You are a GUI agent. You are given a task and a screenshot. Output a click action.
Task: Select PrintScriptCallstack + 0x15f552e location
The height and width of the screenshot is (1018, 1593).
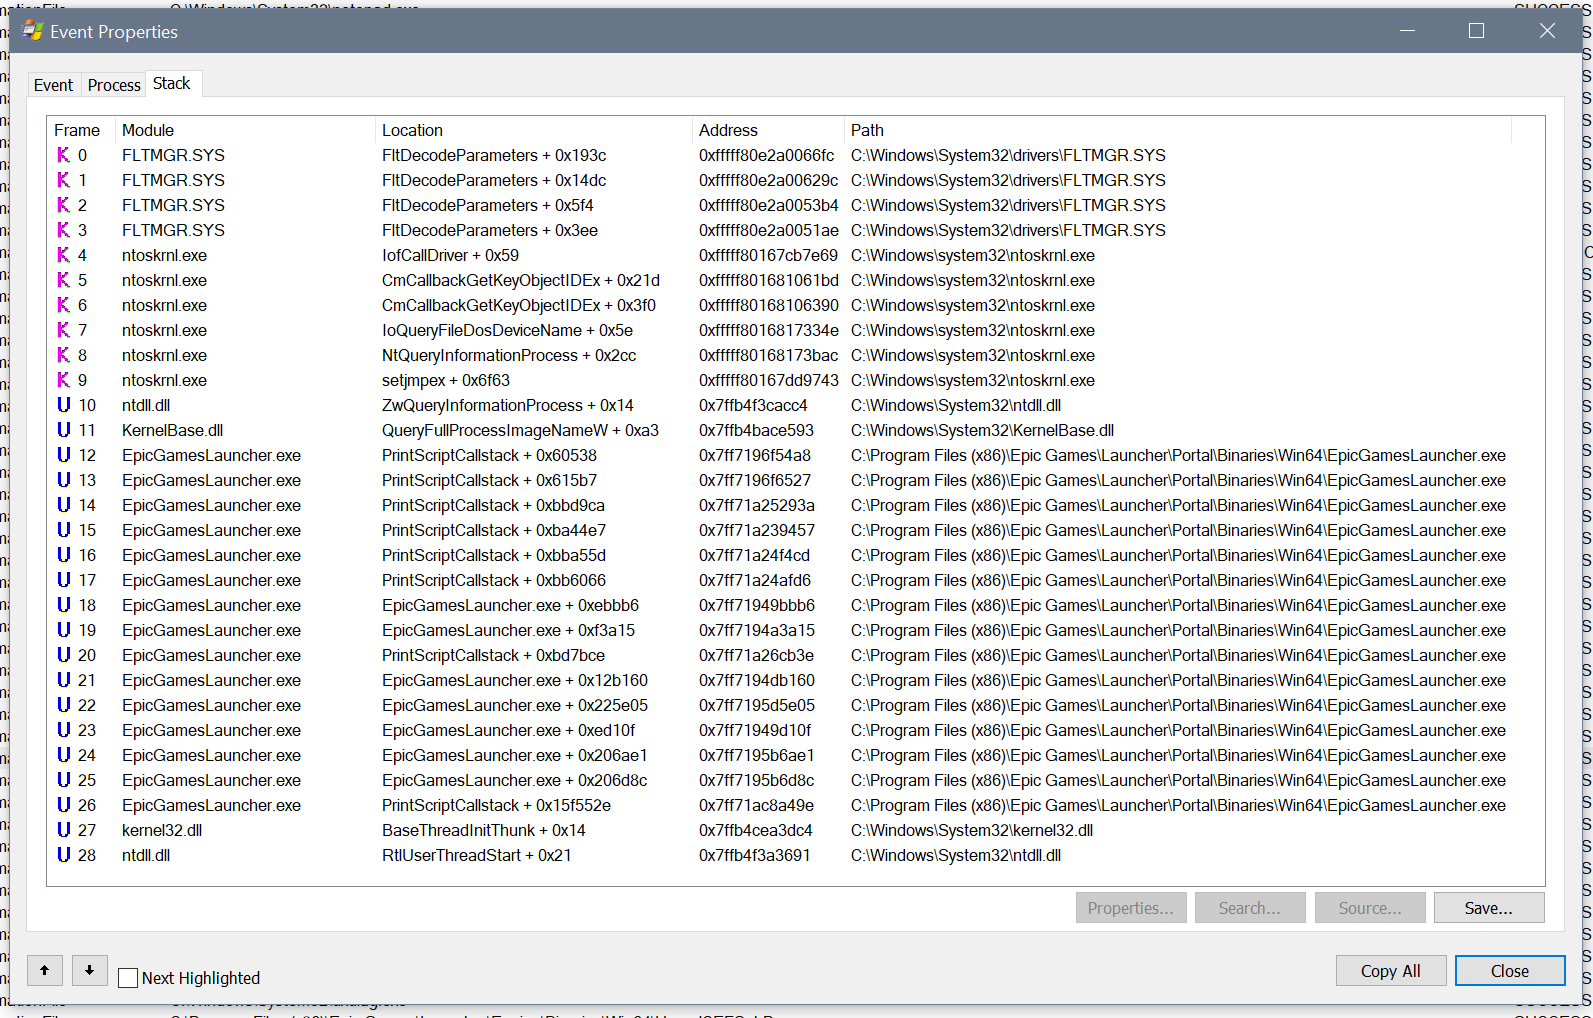click(496, 805)
